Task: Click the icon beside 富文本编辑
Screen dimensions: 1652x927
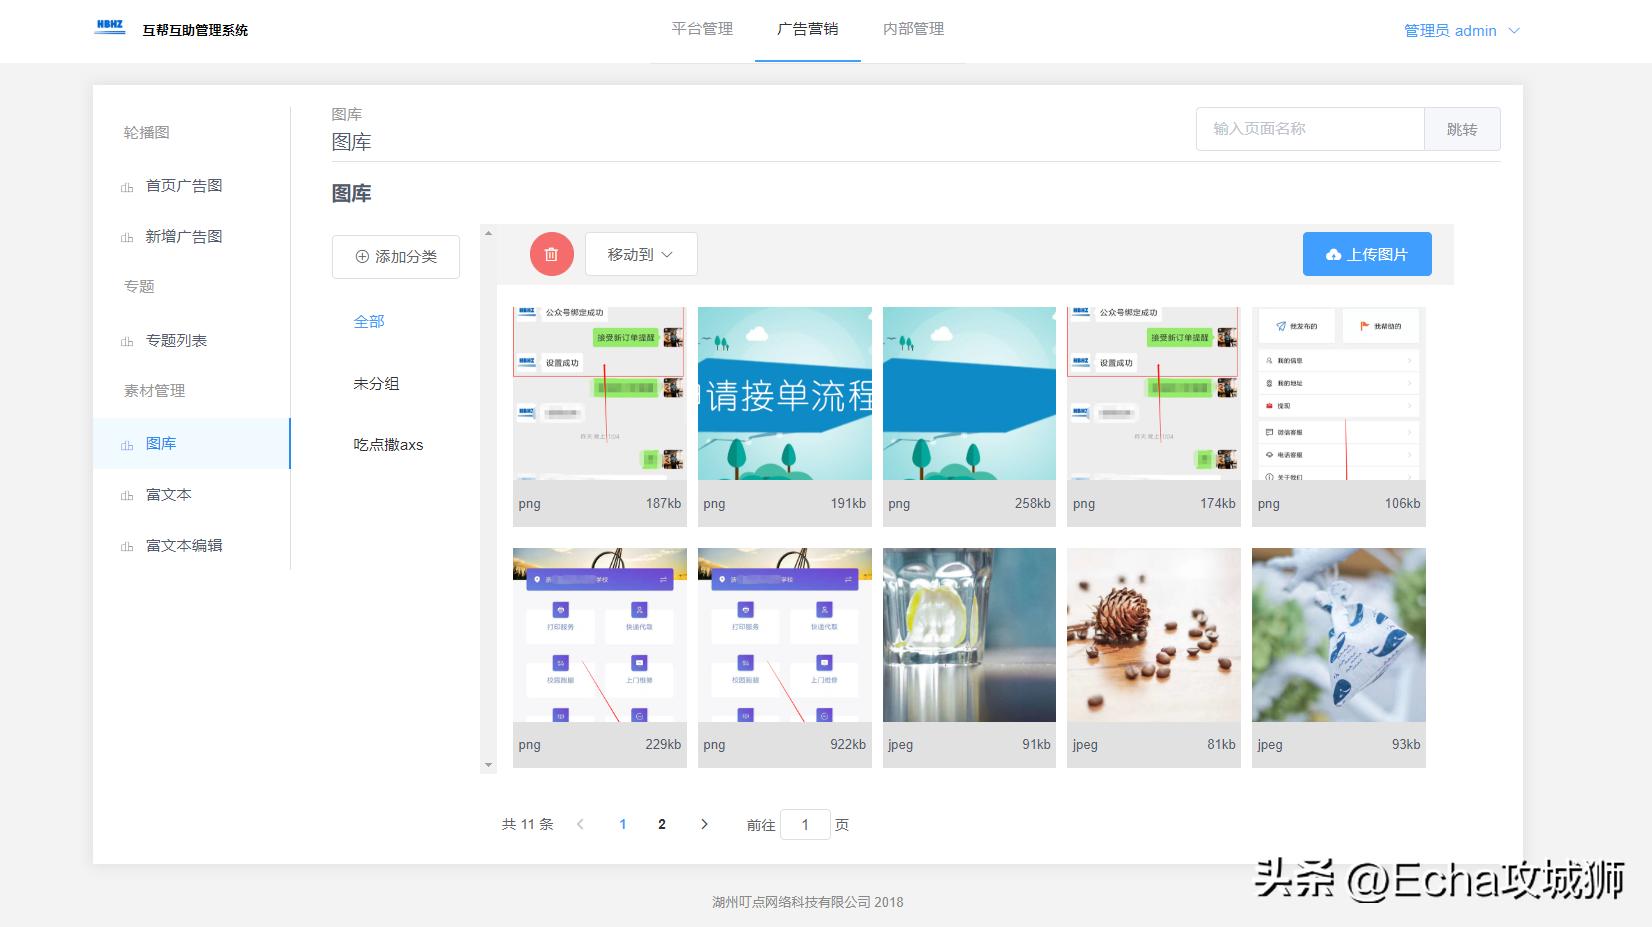Action: (127, 545)
